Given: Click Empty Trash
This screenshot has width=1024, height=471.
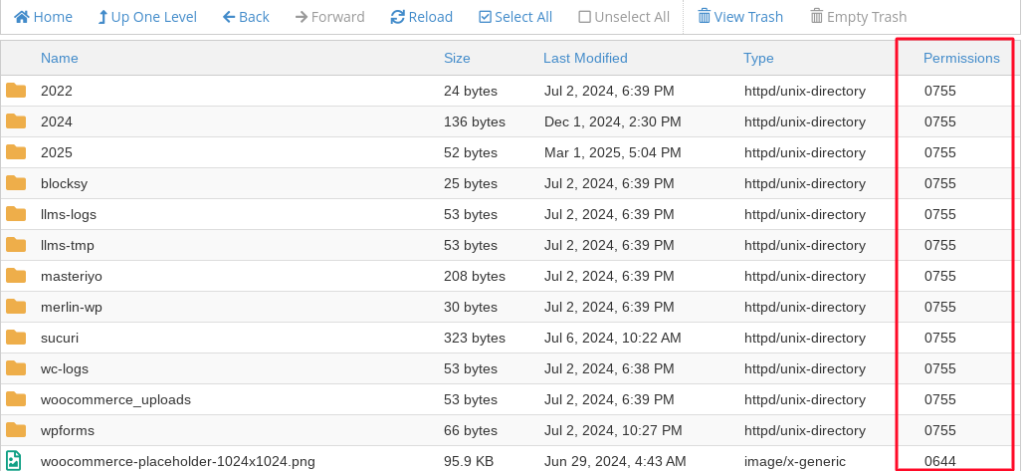Looking at the screenshot, I should coord(858,17).
